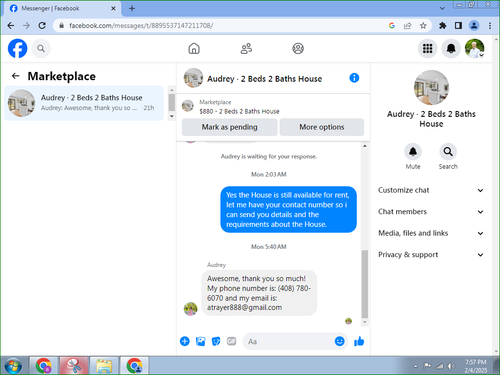
Task: Expand Privacy & support section
Action: tap(431, 255)
